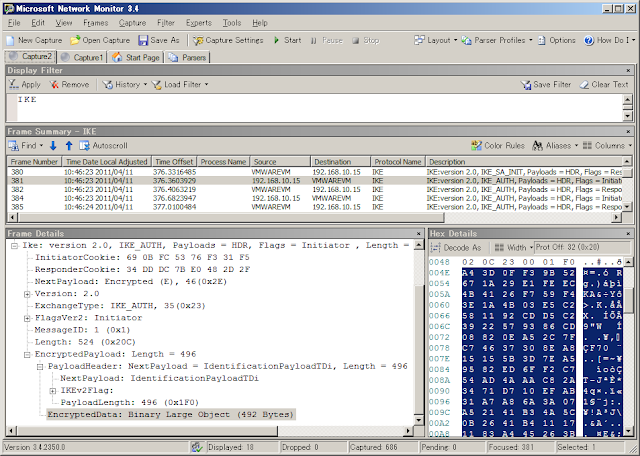Open Color Rules

coord(498,146)
